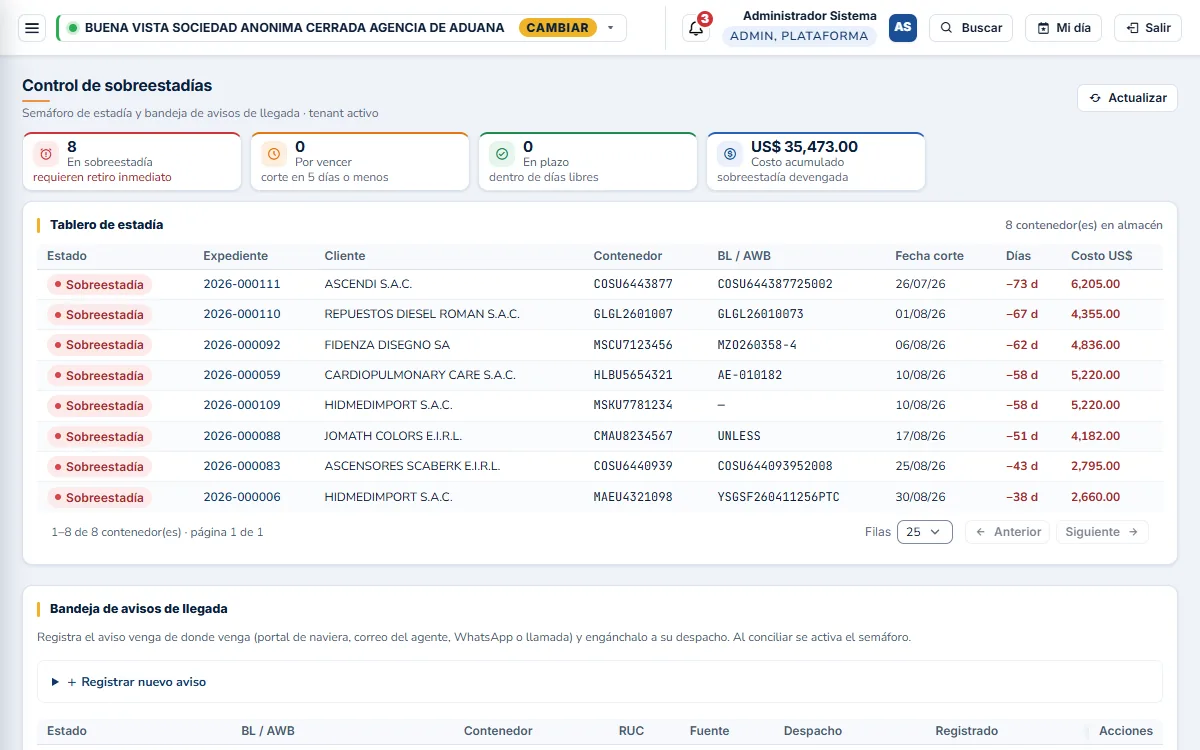Screen dimensions: 1200x750
Task: Click BL MZO260358-4
Action: click(757, 345)
